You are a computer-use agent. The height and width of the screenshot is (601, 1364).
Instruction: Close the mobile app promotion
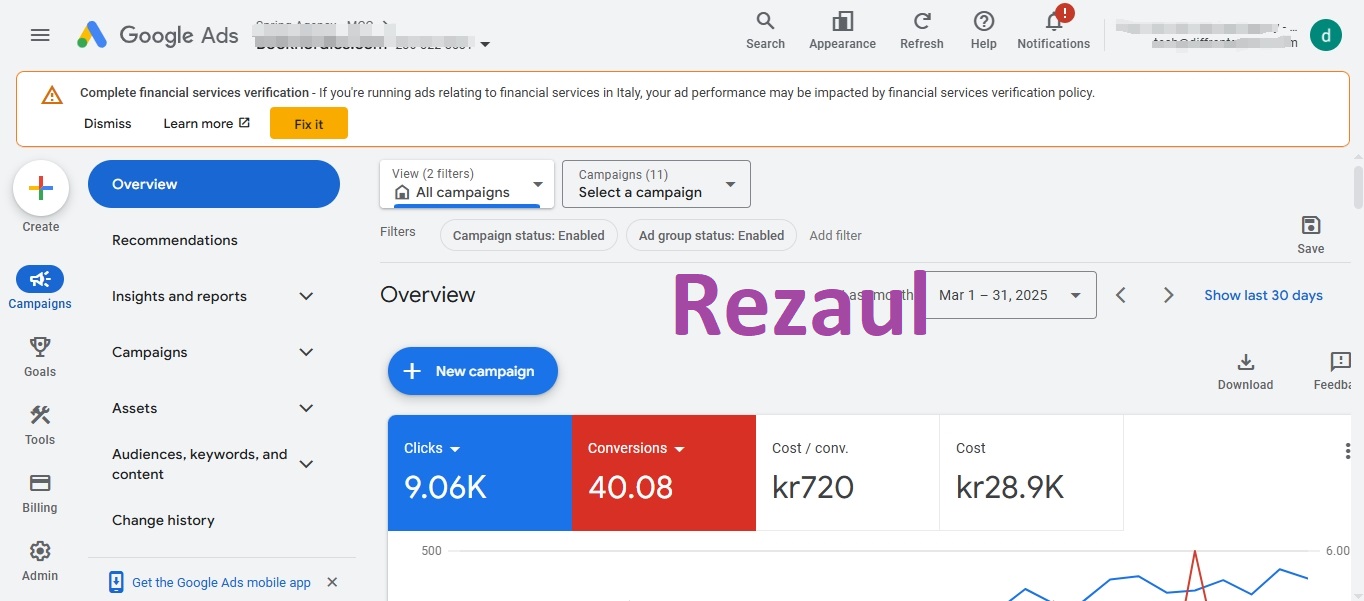tap(332, 582)
